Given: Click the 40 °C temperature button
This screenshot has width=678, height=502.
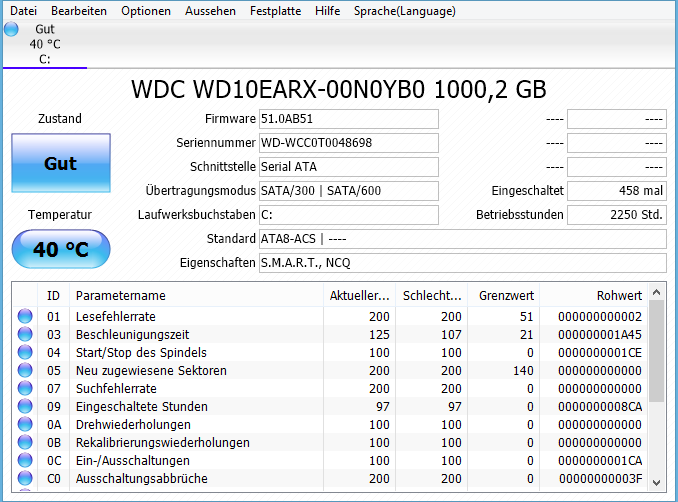Looking at the screenshot, I should (61, 249).
